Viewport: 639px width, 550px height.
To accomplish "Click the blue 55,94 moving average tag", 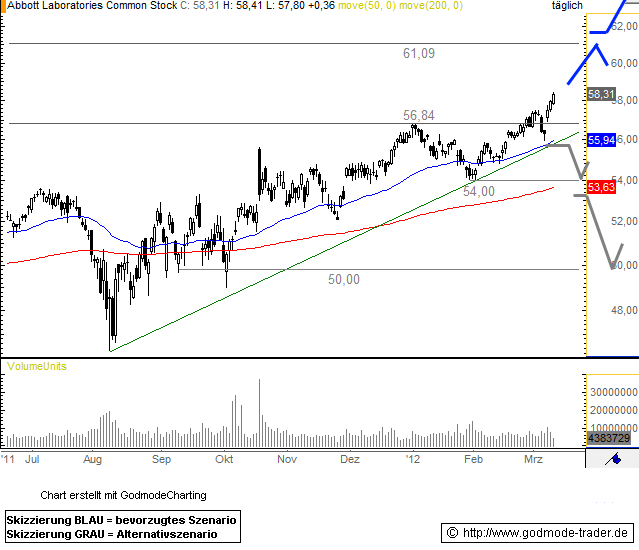I will (601, 141).
